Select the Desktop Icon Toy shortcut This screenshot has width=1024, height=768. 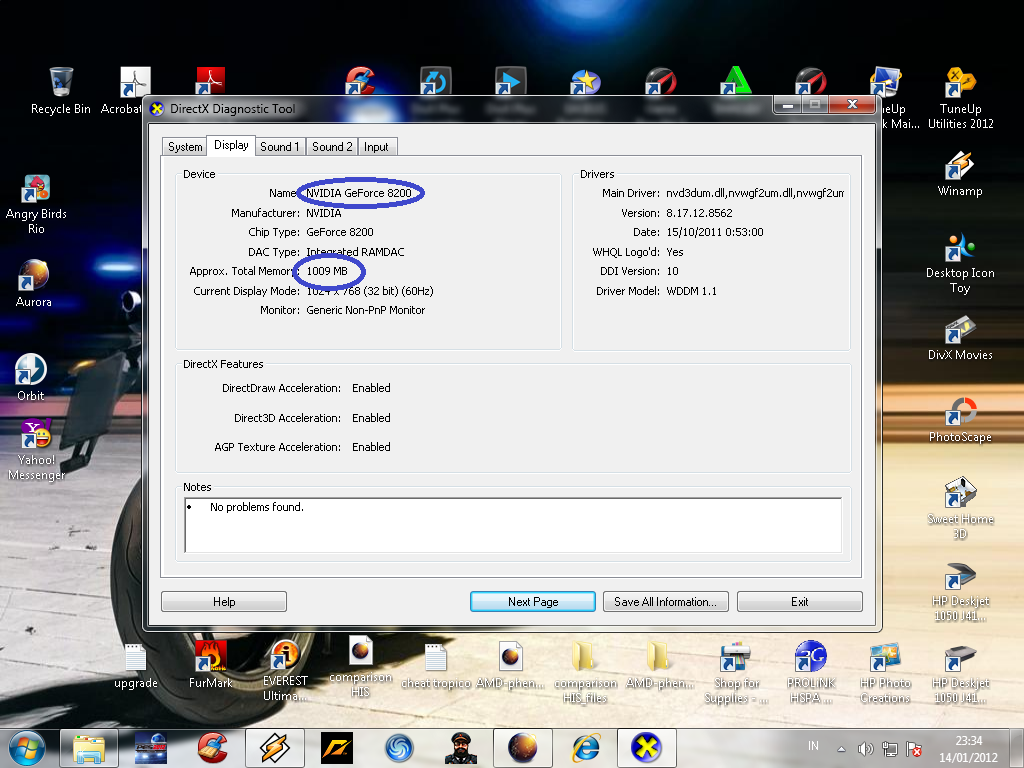click(960, 263)
